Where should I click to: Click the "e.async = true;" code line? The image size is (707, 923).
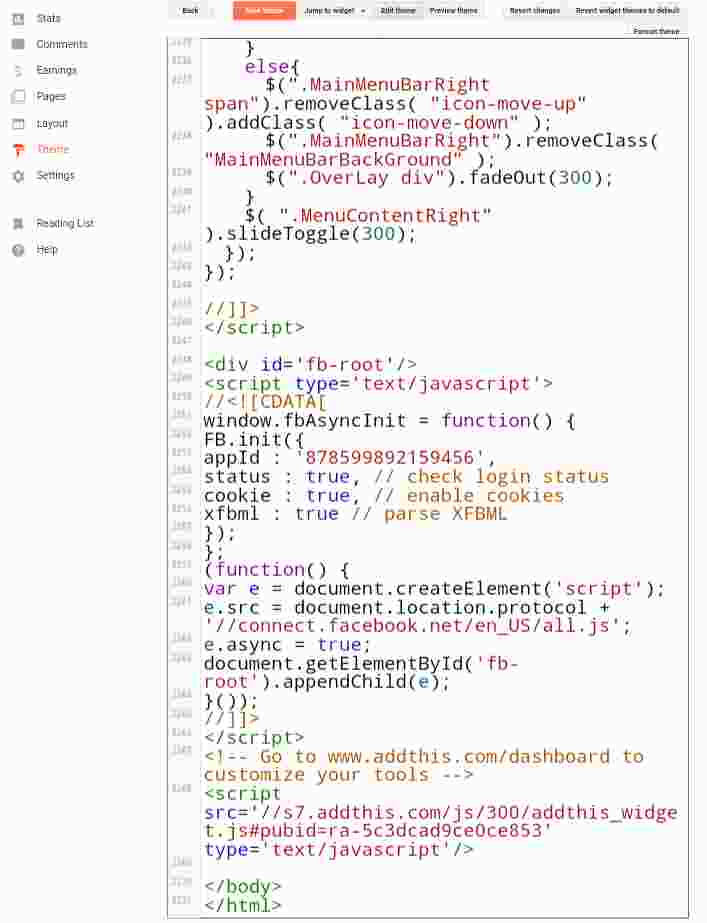(287, 645)
